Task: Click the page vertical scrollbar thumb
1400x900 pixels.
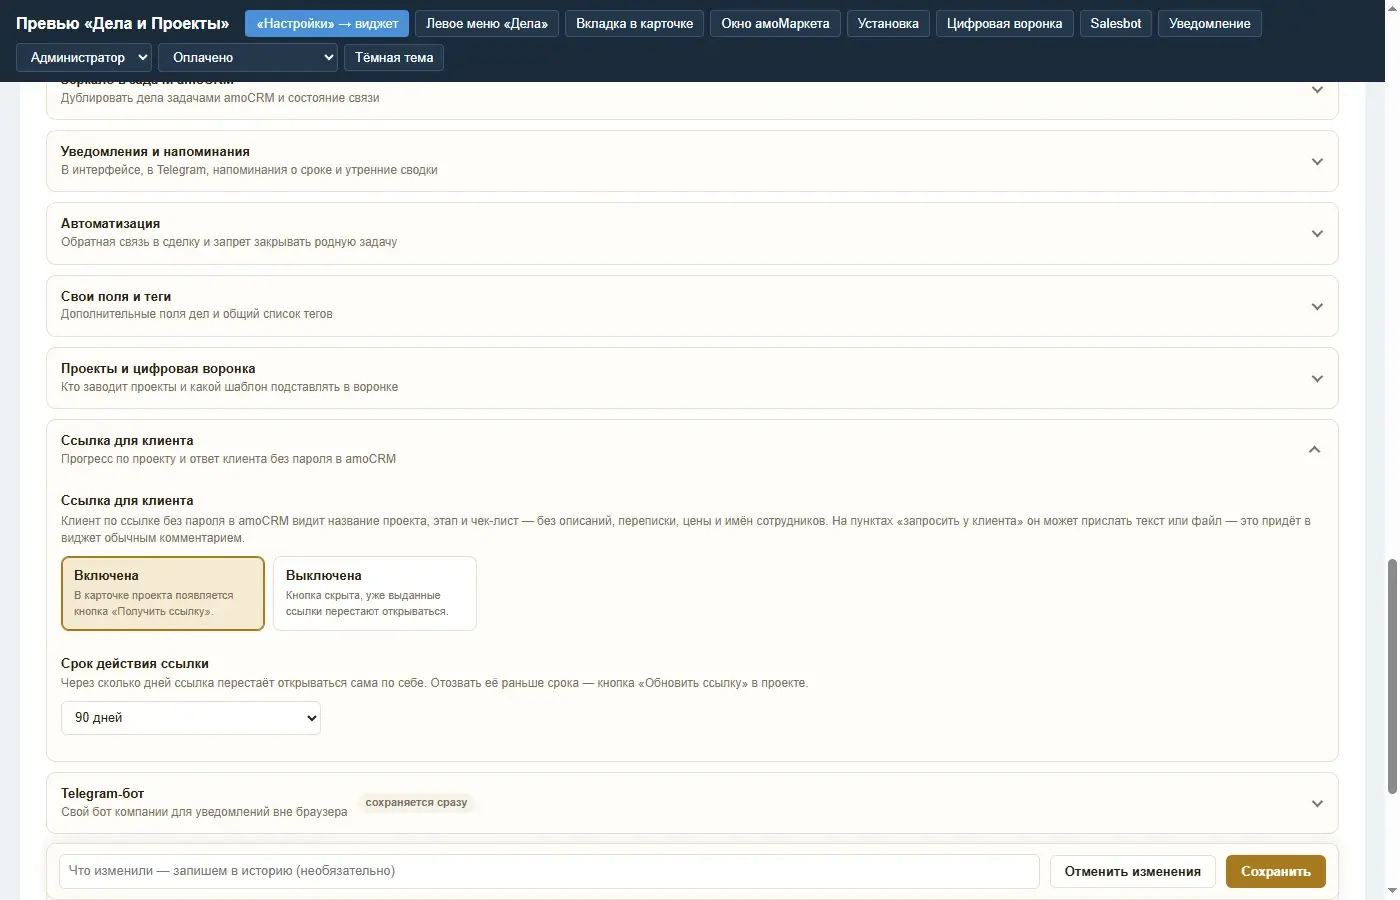Action: pyautogui.click(x=1392, y=677)
